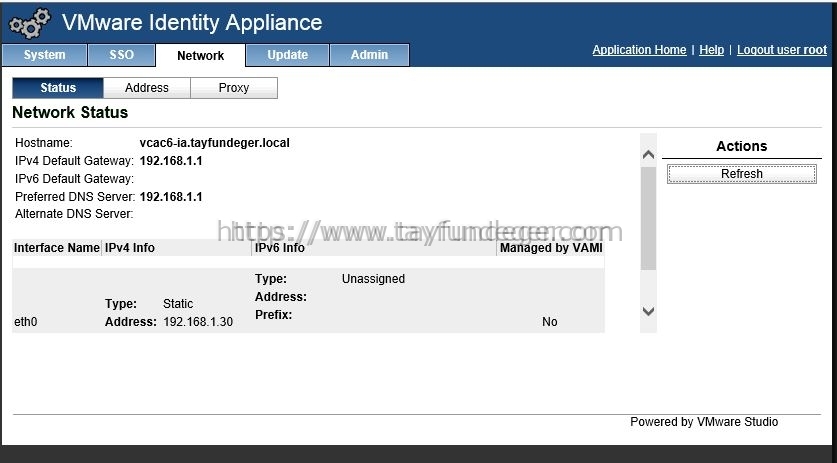Image resolution: width=837 pixels, height=463 pixels.
Task: Click the Static type value
Action: tap(178, 304)
